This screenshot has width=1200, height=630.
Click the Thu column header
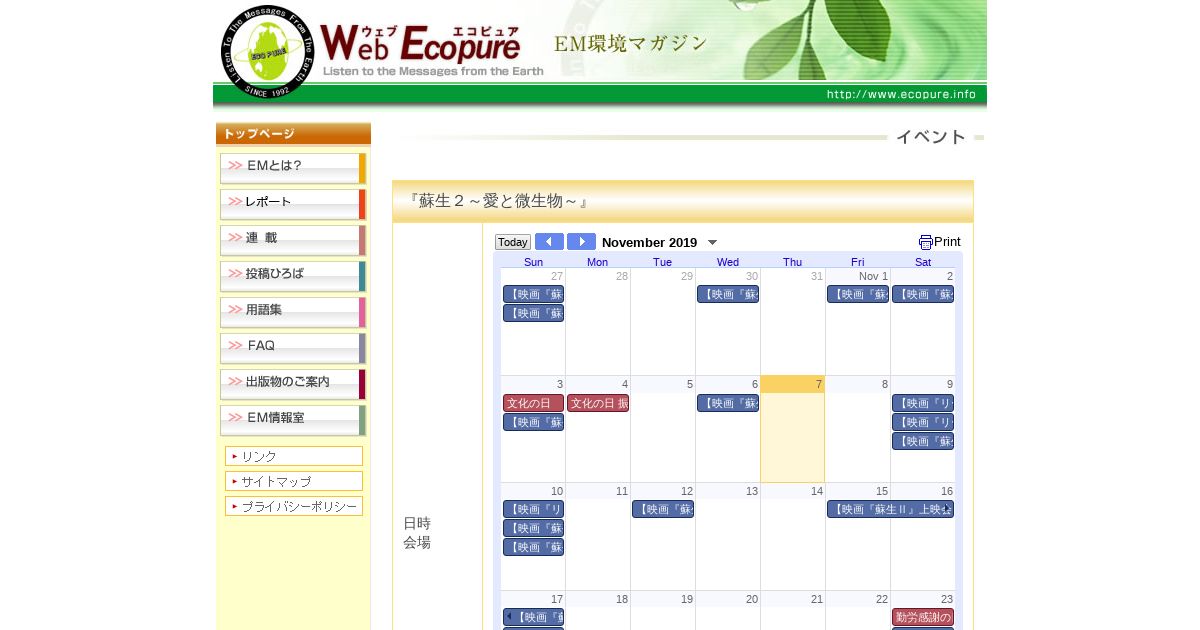click(792, 262)
